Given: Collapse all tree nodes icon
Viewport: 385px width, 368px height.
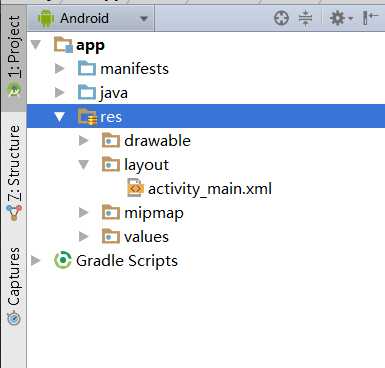Looking at the screenshot, I should coord(305,18).
